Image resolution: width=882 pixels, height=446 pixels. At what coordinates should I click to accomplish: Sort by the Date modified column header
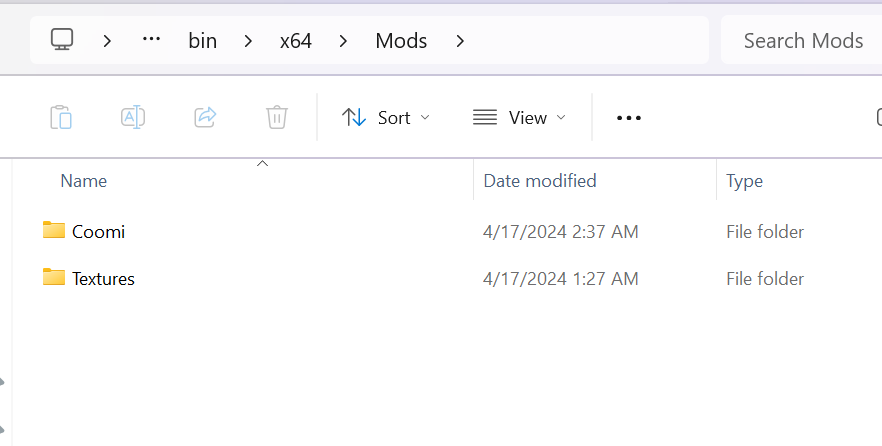pyautogui.click(x=540, y=181)
